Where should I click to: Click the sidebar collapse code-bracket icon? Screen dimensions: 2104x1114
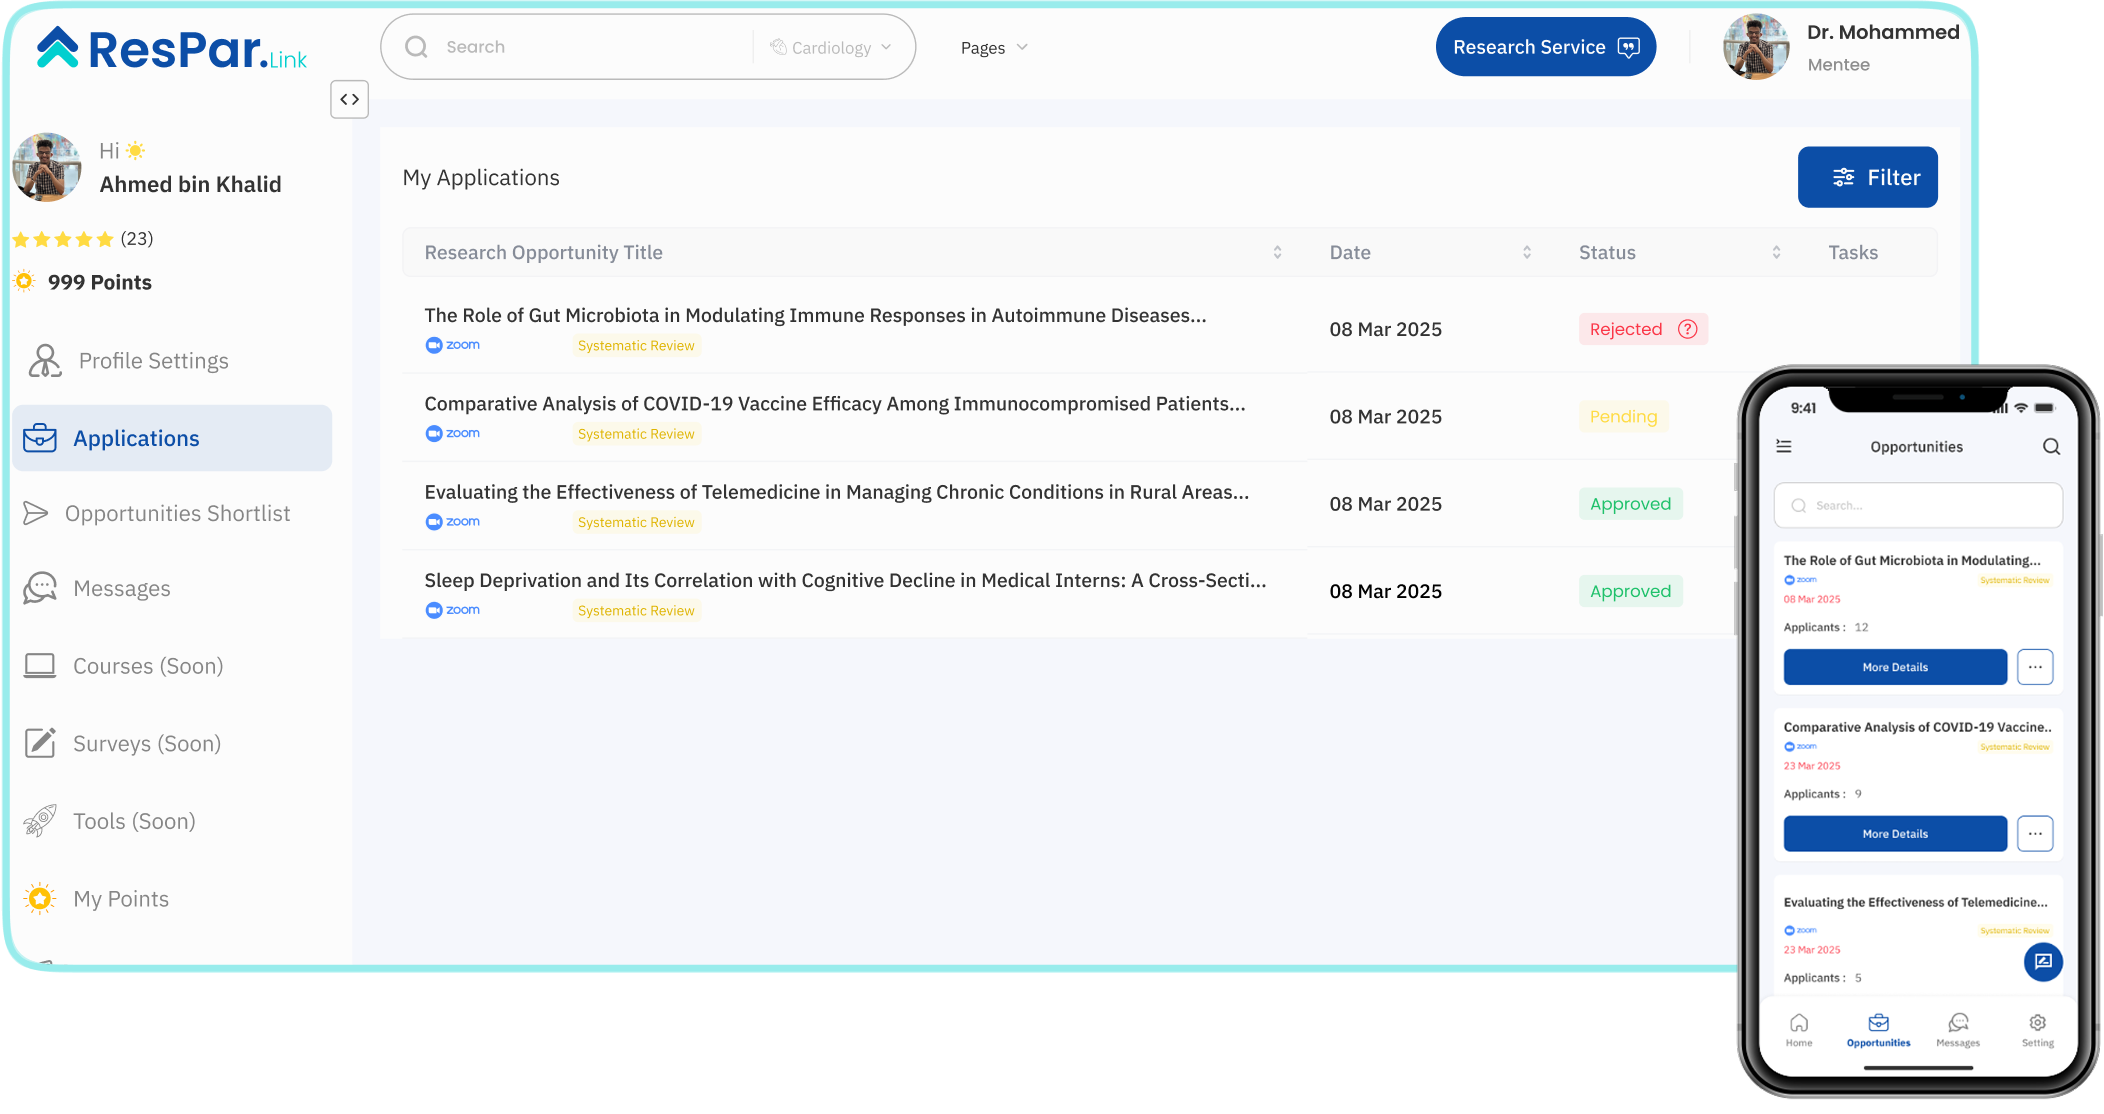click(349, 99)
